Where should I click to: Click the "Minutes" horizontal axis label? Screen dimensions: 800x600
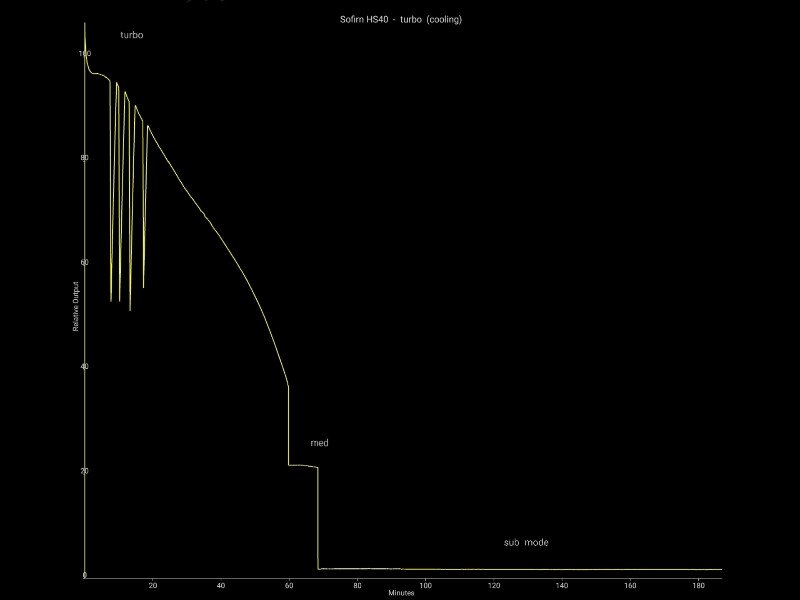[x=401, y=593]
